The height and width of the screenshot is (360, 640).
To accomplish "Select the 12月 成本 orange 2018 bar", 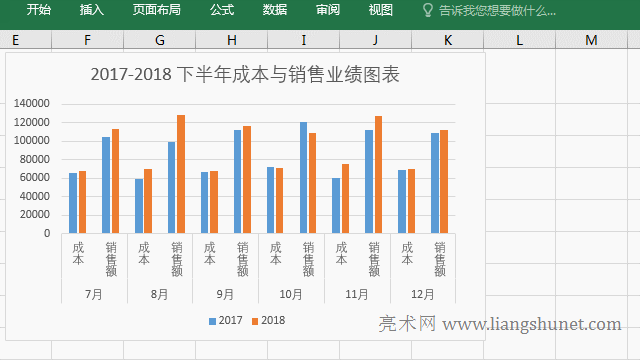I will point(411,201).
